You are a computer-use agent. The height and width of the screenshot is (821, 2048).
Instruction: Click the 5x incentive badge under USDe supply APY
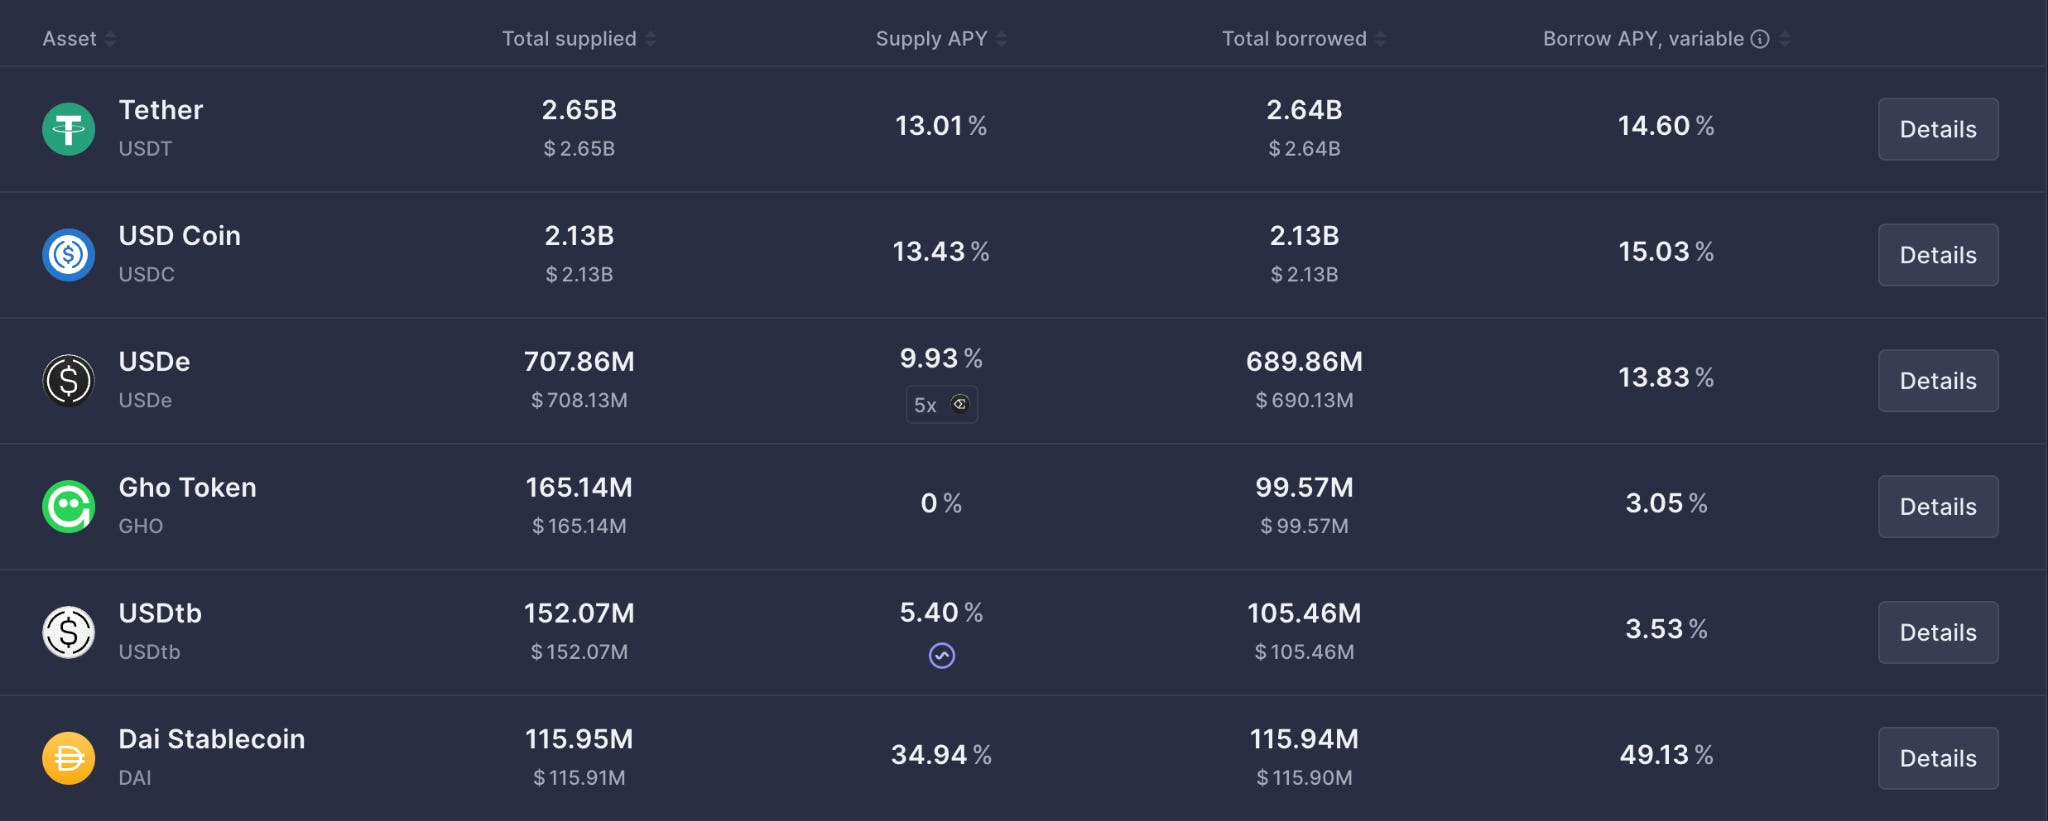pos(941,405)
